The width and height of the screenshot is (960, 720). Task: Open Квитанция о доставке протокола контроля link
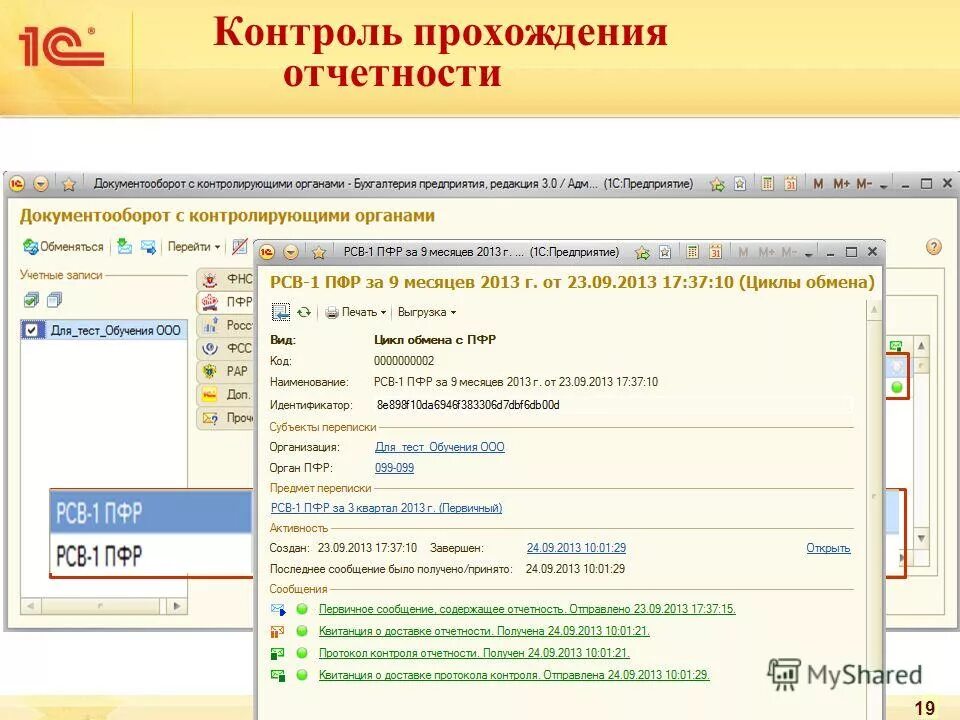(514, 675)
